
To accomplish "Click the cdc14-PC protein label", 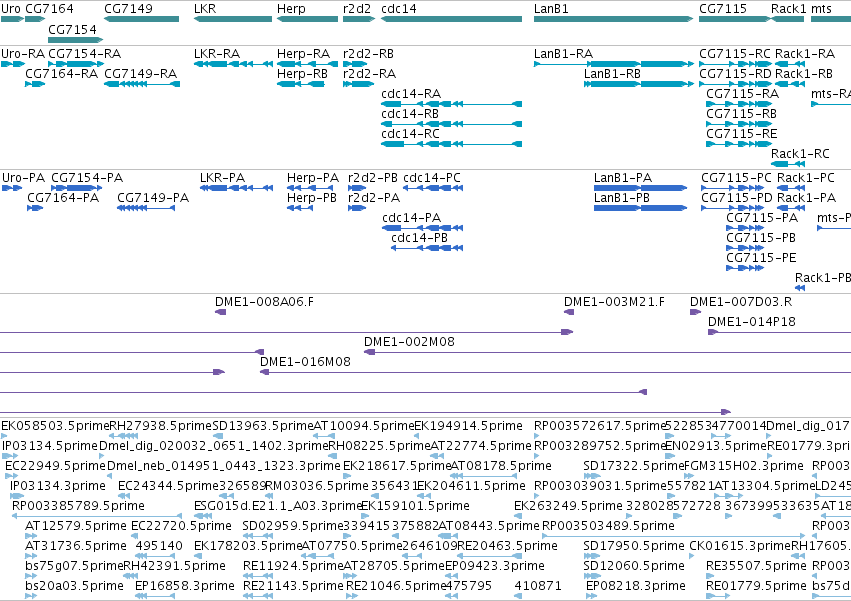I will pos(432,178).
